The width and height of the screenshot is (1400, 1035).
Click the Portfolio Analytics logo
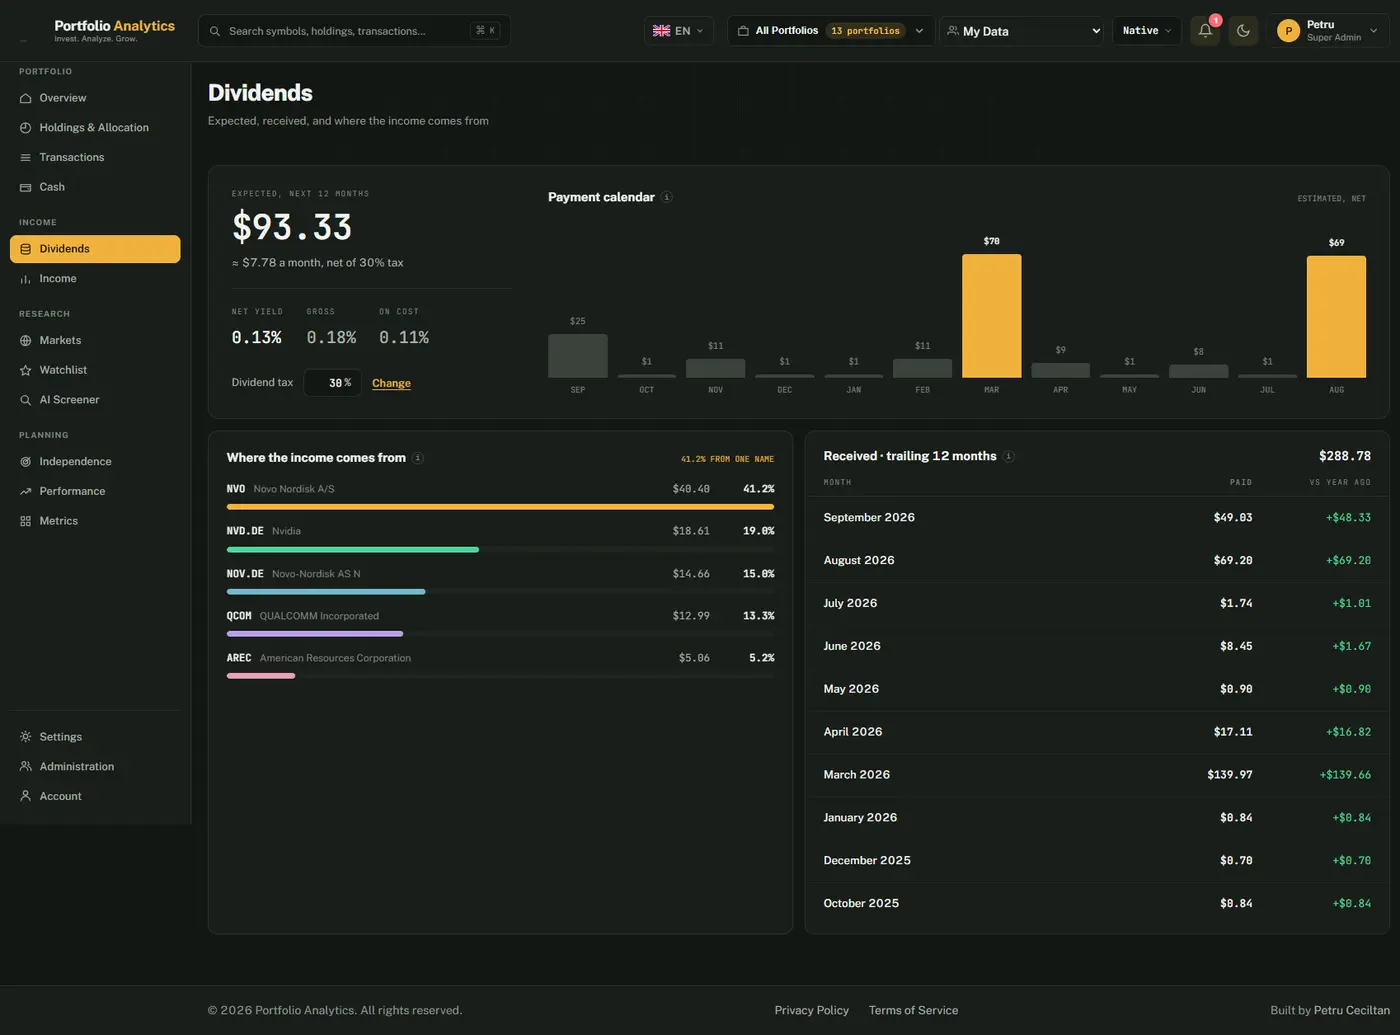tap(114, 31)
